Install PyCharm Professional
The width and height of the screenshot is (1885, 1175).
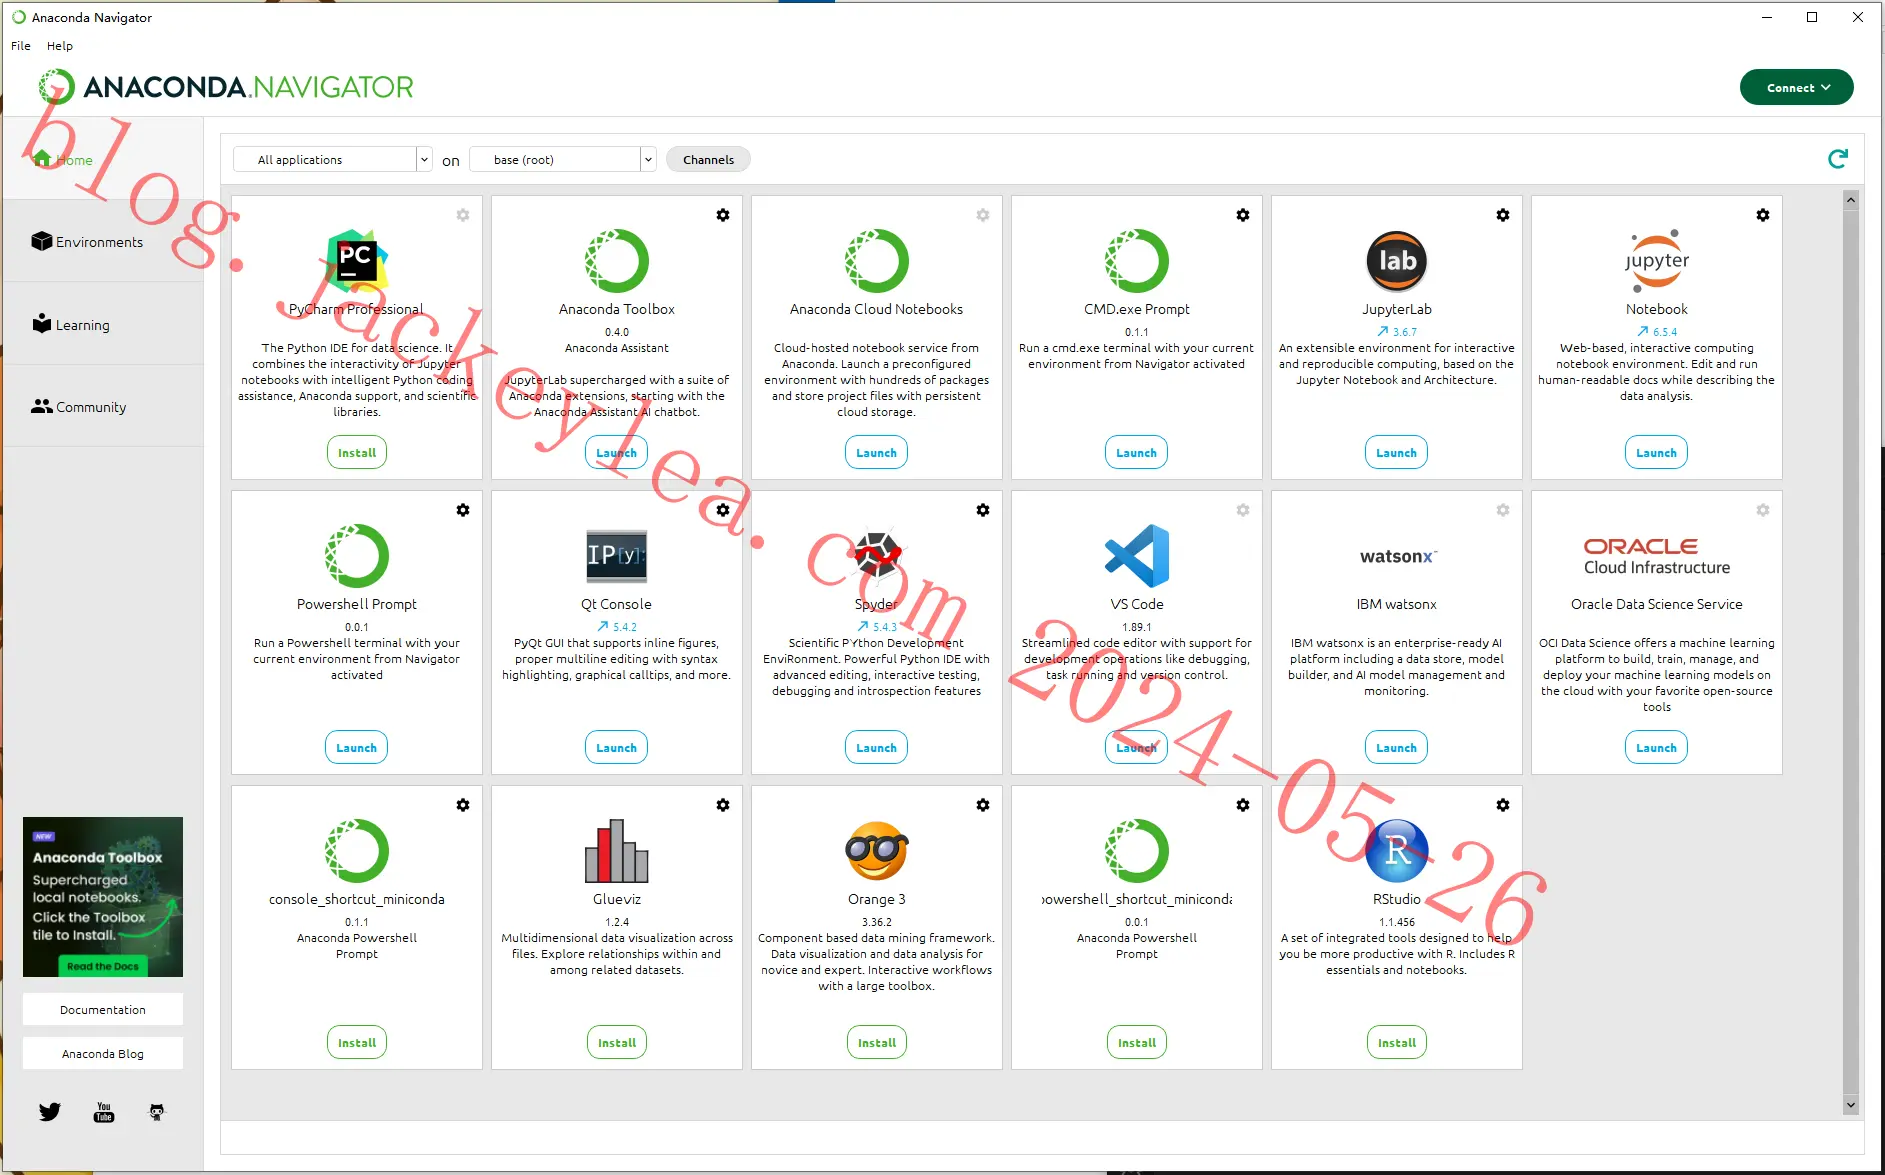click(357, 452)
